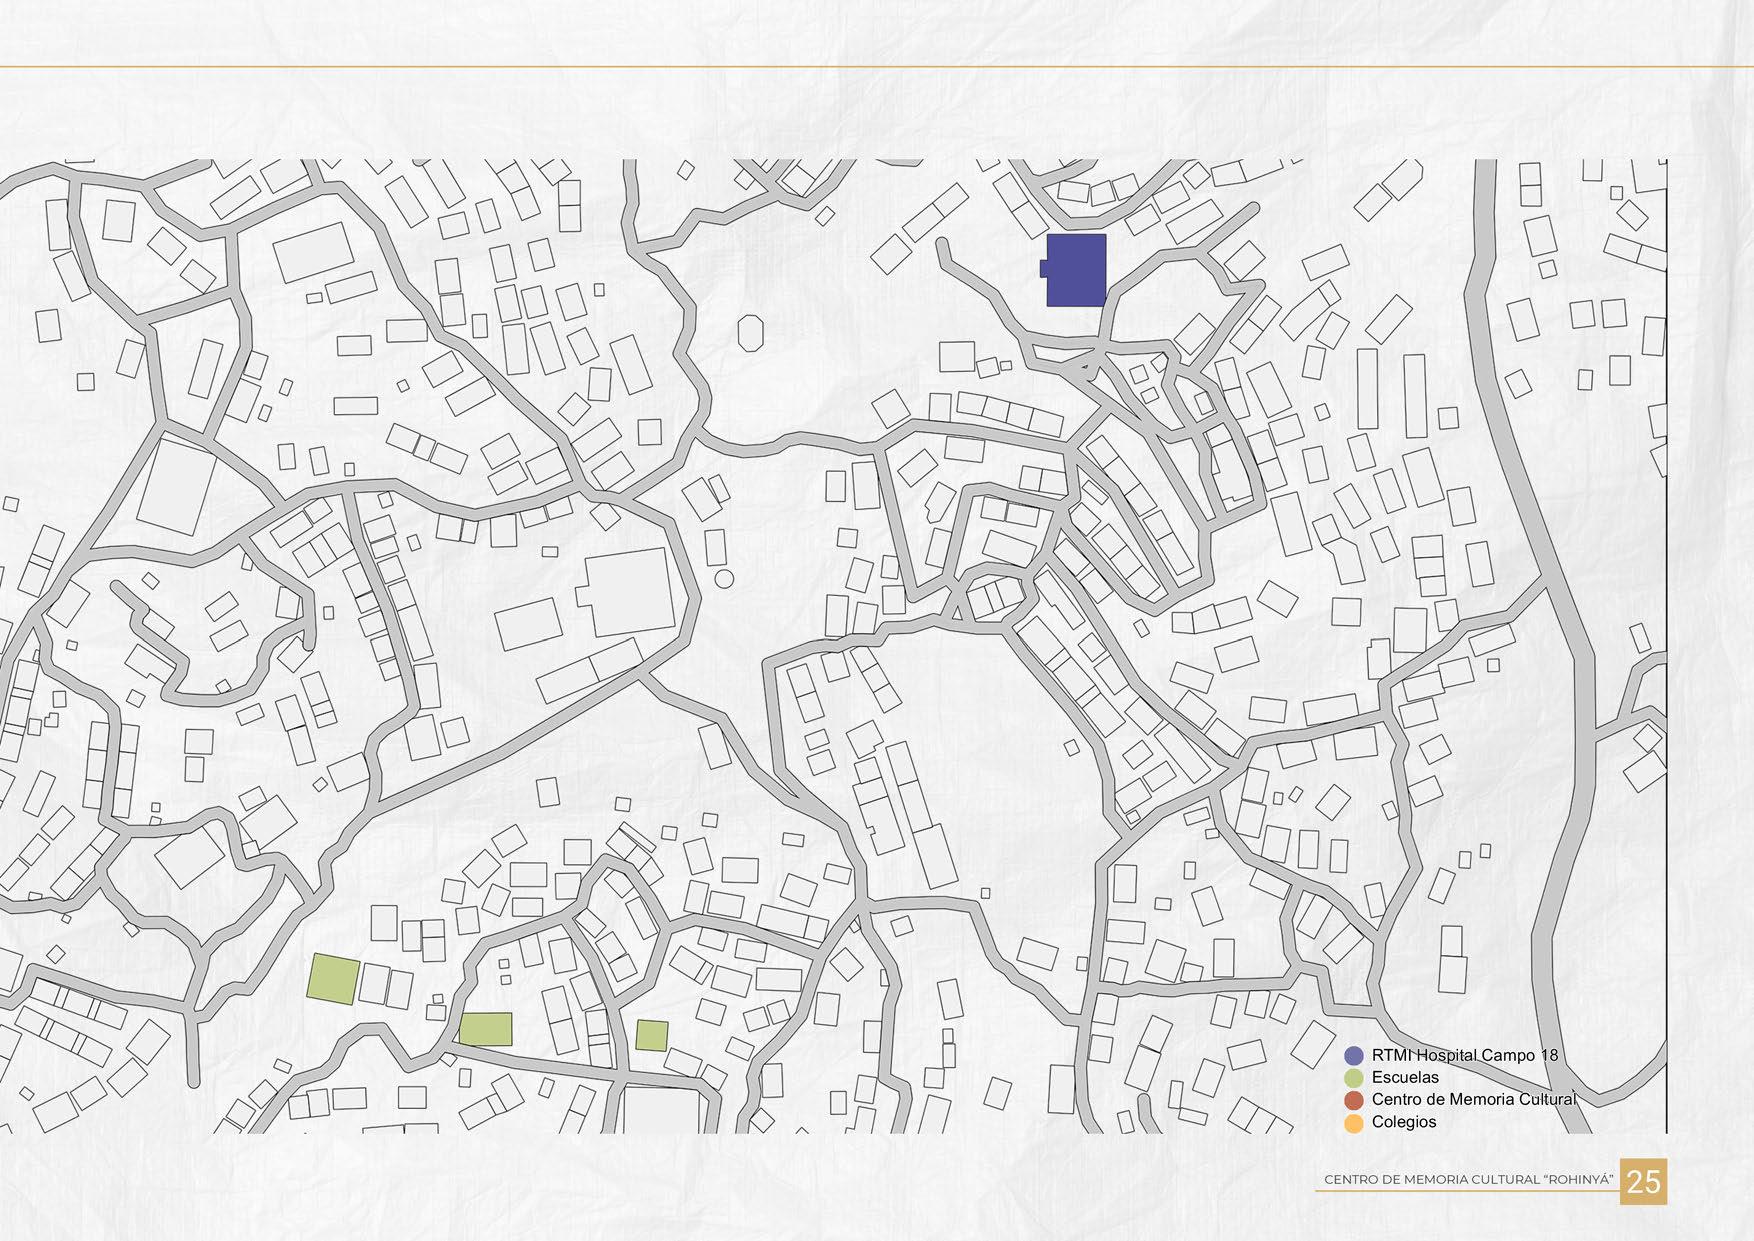This screenshot has height=1241, width=1754.
Task: Click the green Escuelas legend dot
Action: coord(1354,1078)
